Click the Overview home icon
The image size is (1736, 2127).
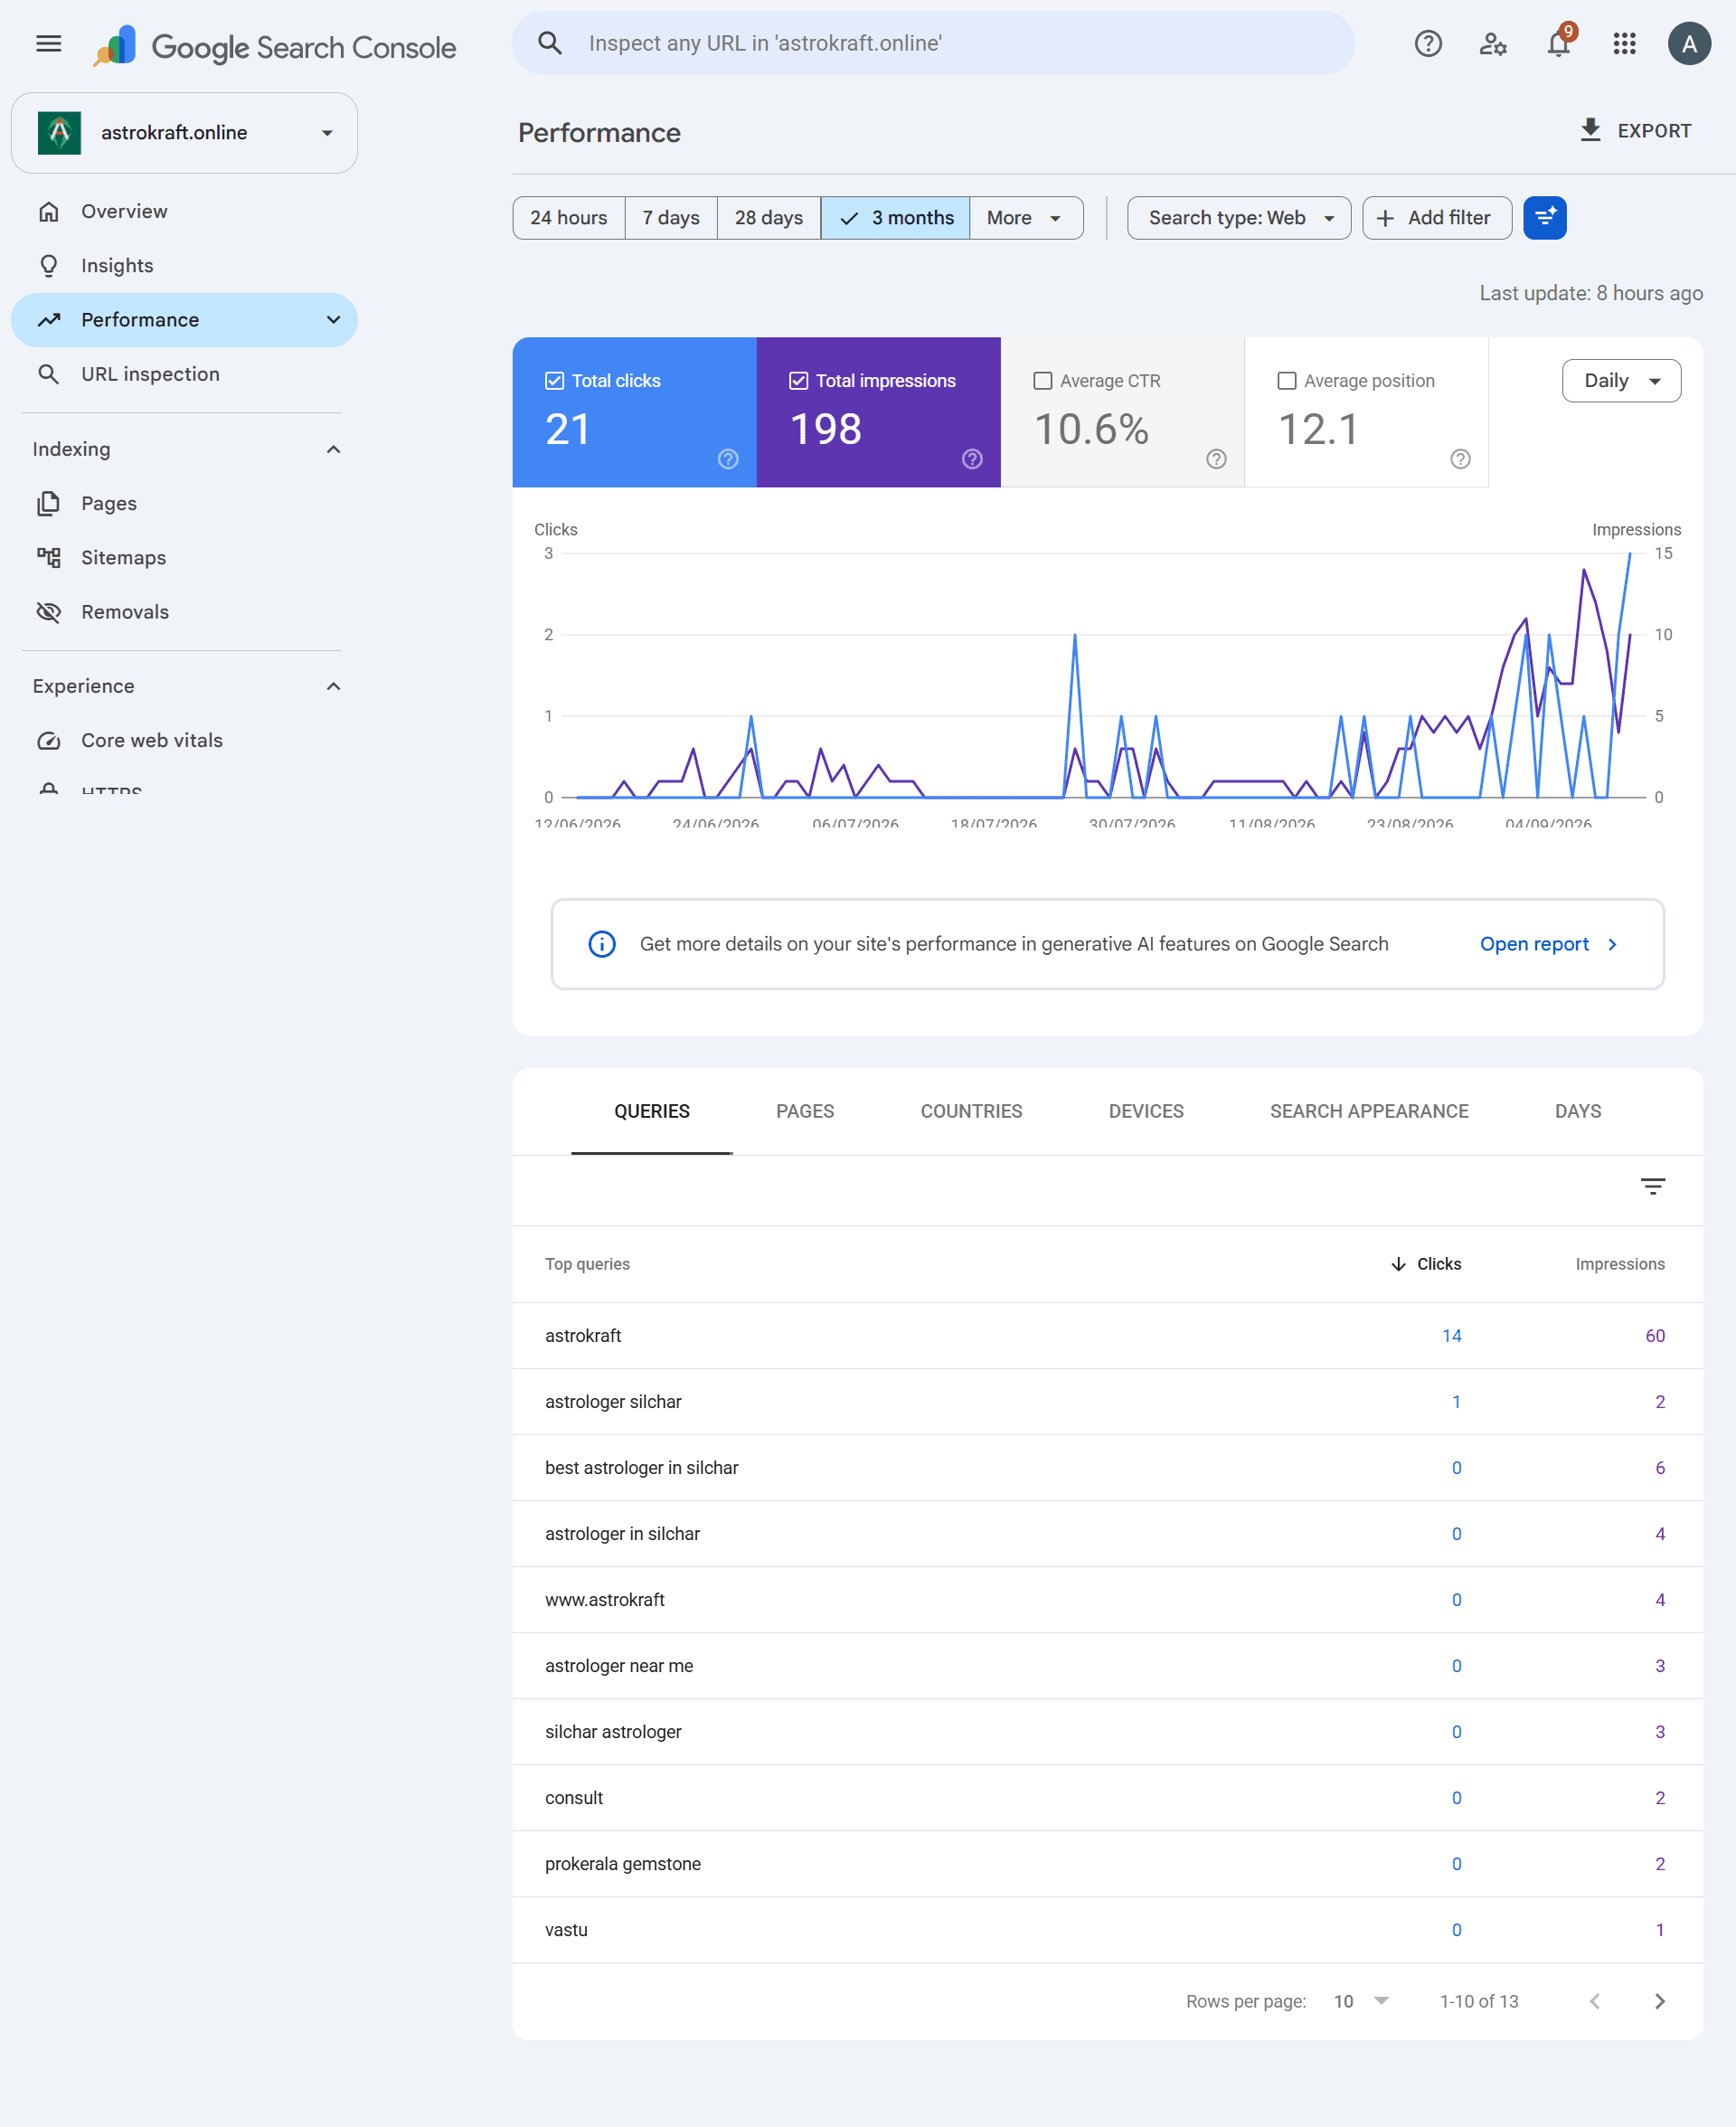[48, 212]
